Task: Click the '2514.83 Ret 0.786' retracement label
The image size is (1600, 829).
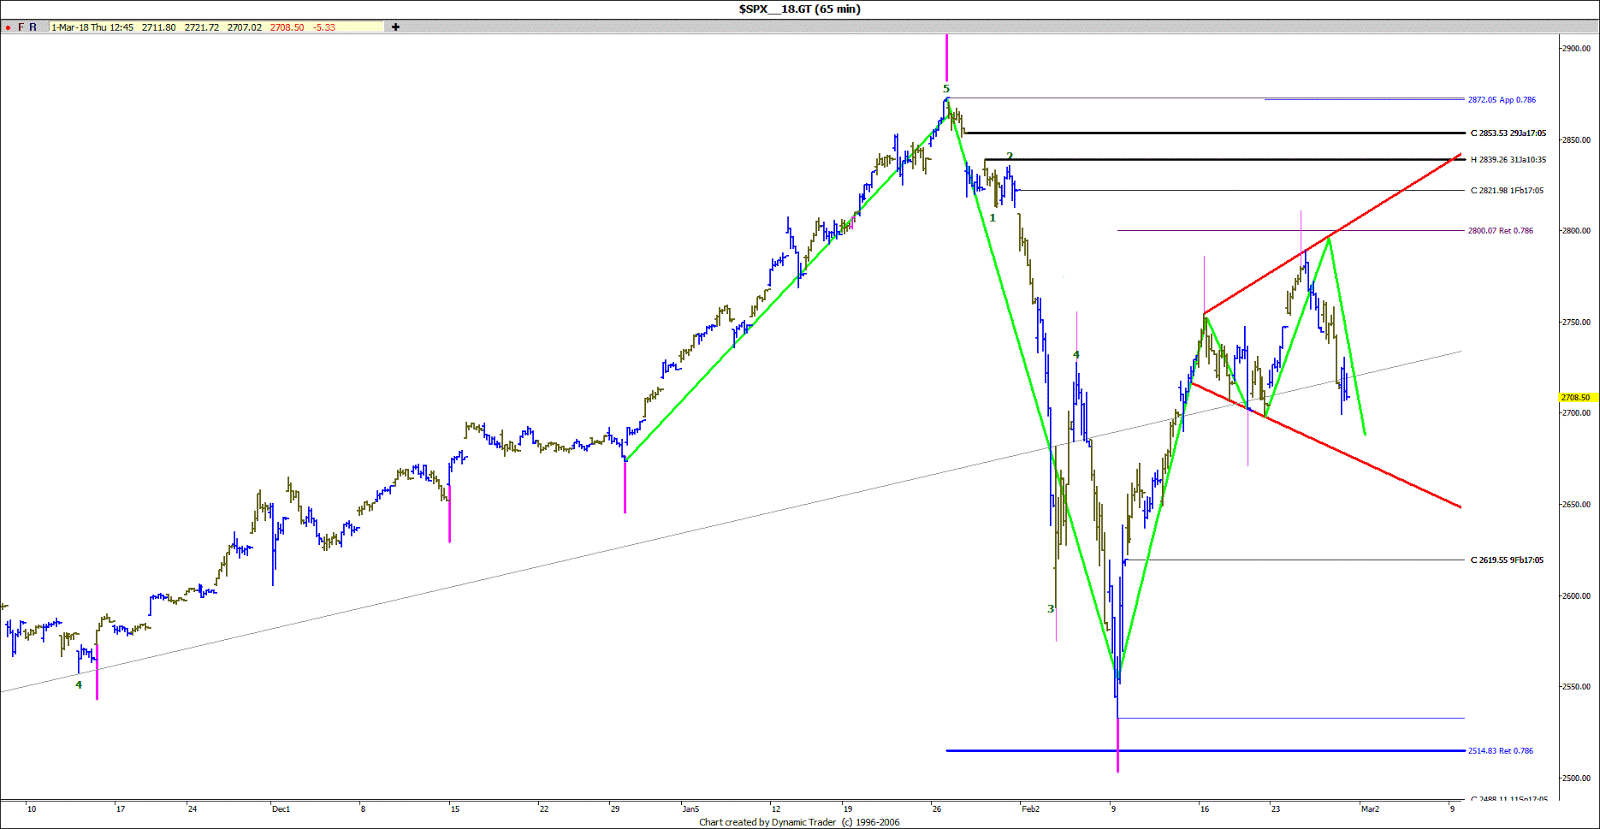Action: tap(1500, 751)
